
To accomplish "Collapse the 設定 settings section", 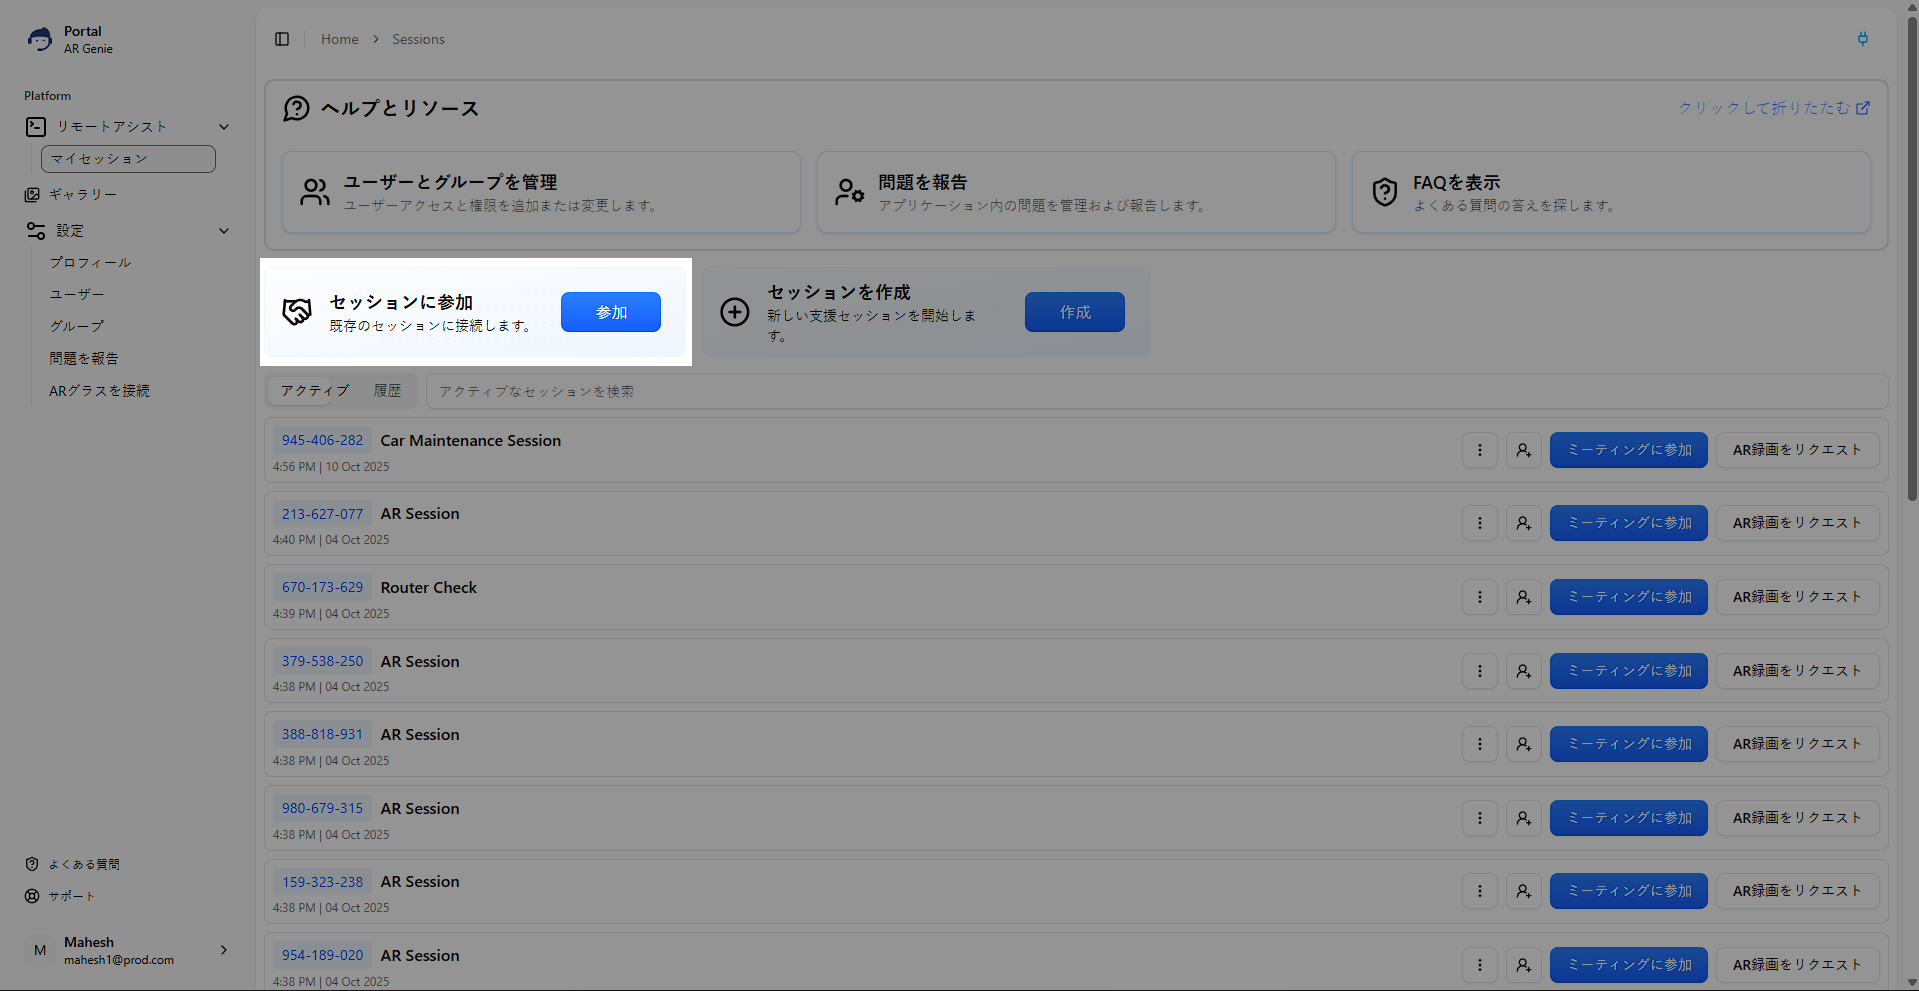I will [224, 231].
